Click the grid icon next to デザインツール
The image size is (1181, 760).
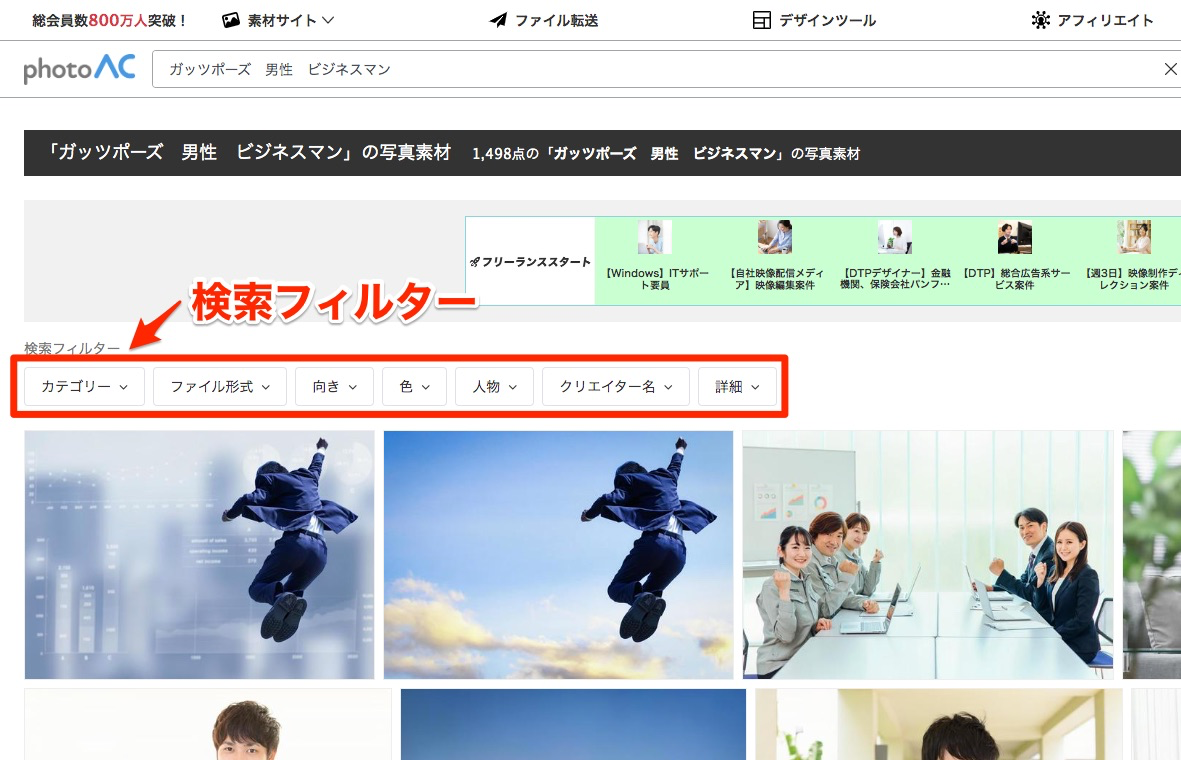[761, 18]
